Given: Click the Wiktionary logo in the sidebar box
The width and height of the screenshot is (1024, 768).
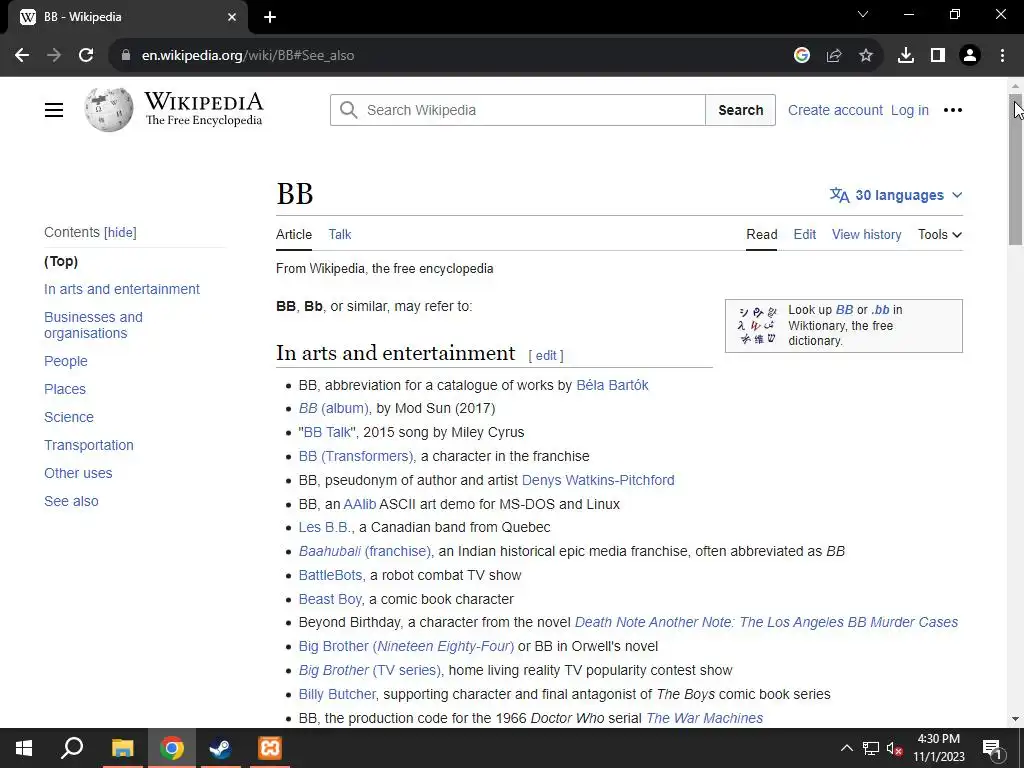Looking at the screenshot, I should (x=758, y=325).
